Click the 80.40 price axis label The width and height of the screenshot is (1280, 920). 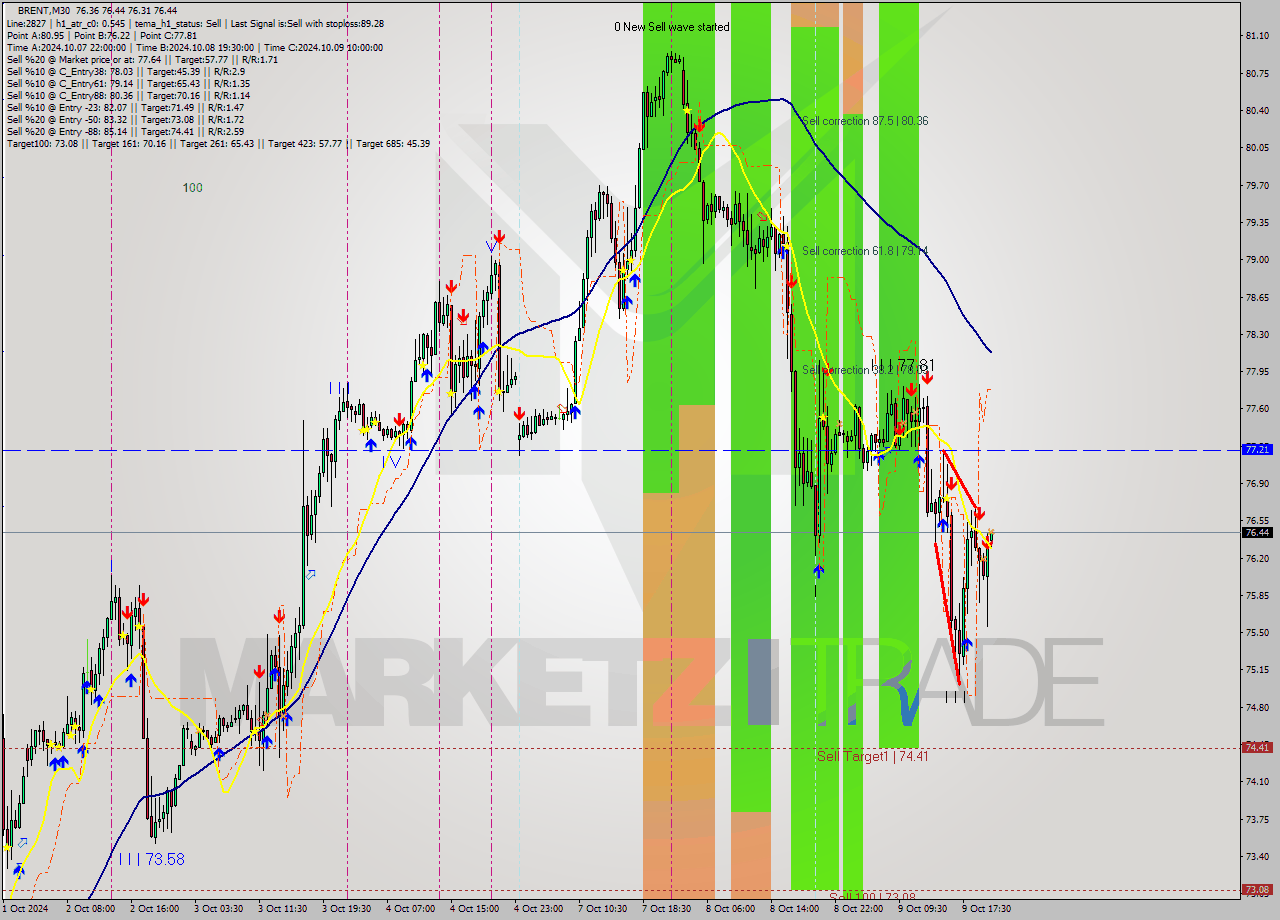[x=1257, y=110]
